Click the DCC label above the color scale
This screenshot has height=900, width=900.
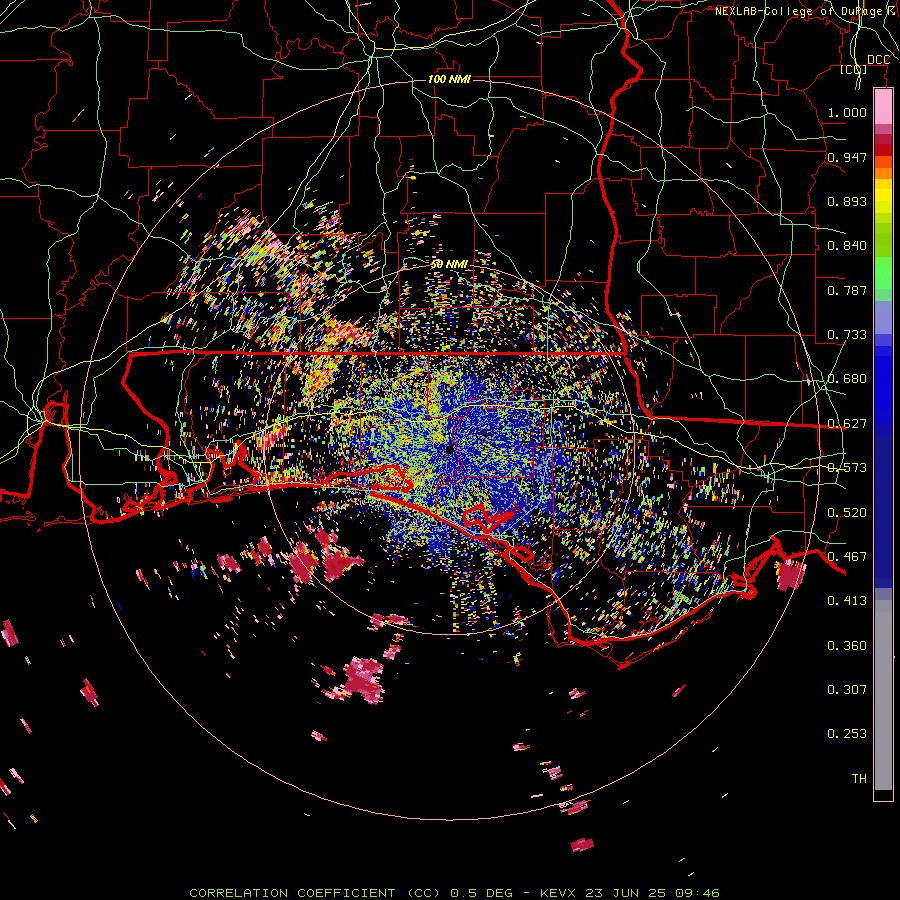pyautogui.click(x=878, y=60)
